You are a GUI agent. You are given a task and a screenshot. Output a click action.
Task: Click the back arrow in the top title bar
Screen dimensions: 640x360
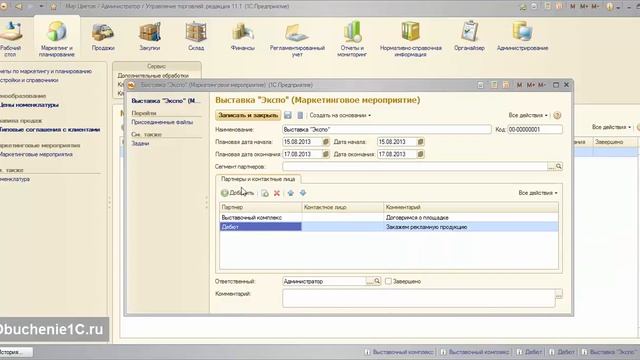tap(18, 7)
